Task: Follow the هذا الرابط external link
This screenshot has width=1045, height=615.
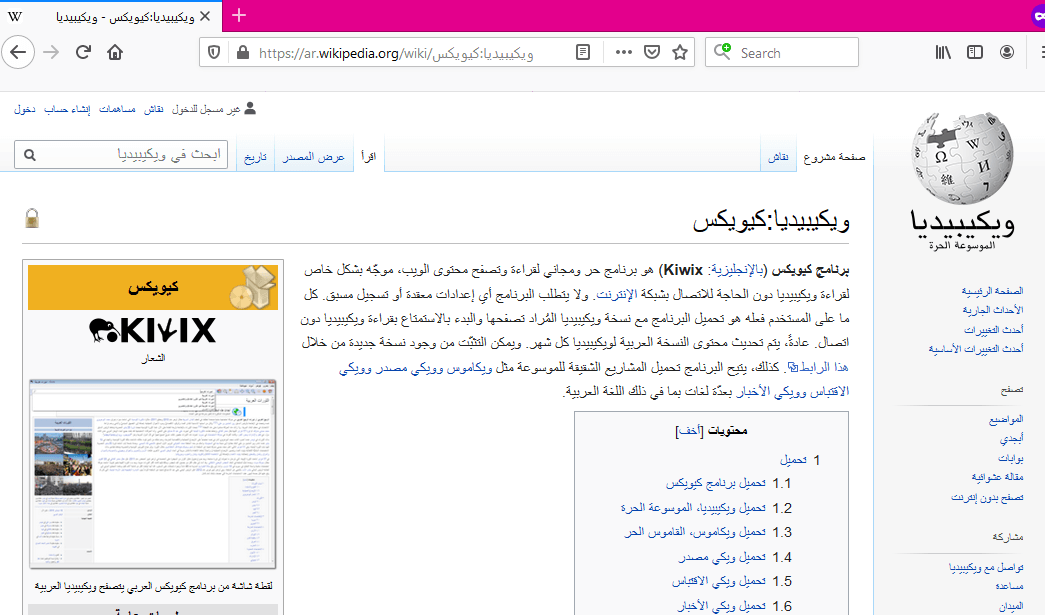Action: coord(818,367)
